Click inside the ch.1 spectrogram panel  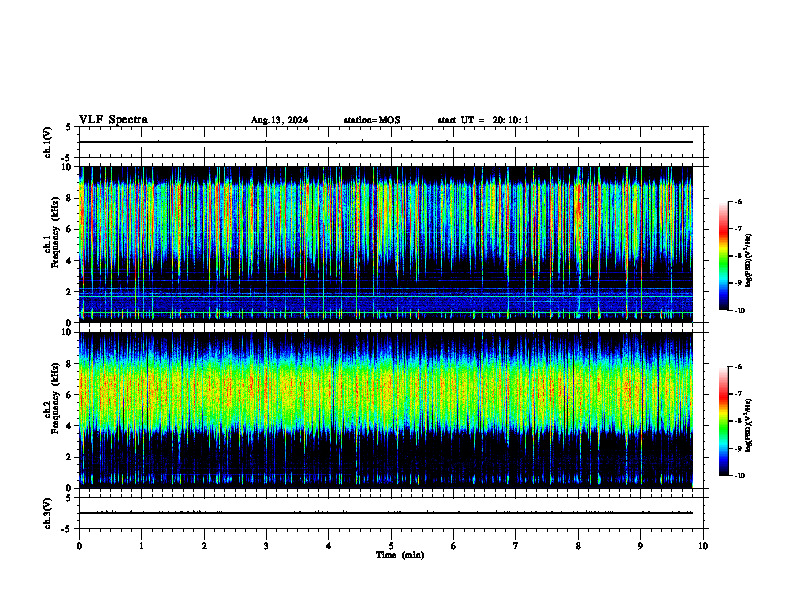(x=386, y=244)
